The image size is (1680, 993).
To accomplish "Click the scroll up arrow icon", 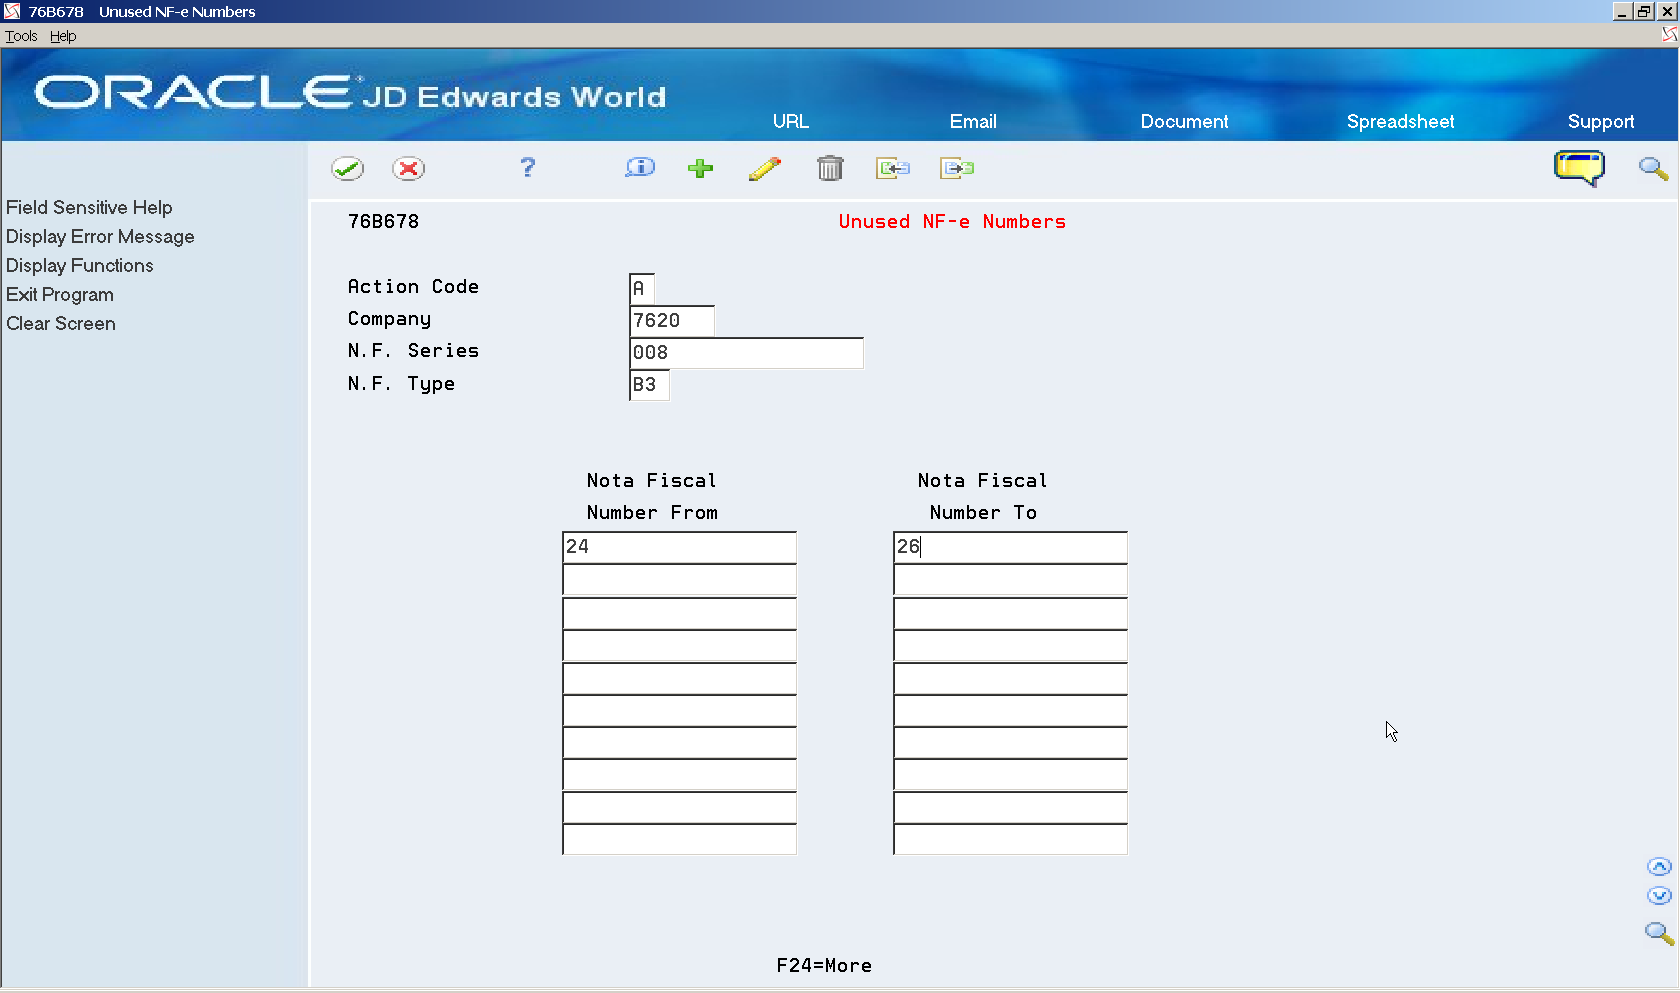I will pos(1659,867).
